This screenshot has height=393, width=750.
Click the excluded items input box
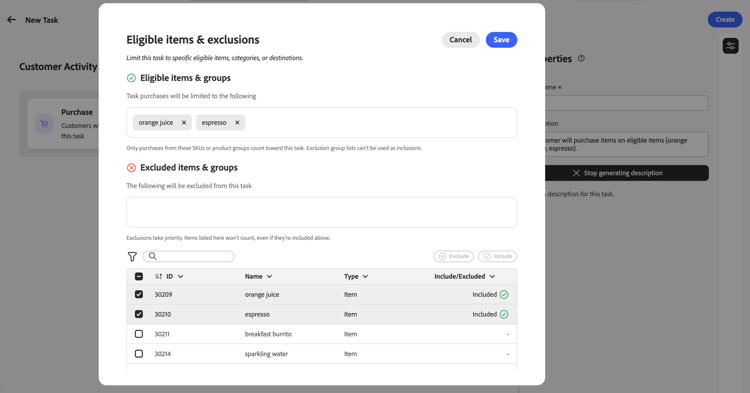(x=321, y=212)
